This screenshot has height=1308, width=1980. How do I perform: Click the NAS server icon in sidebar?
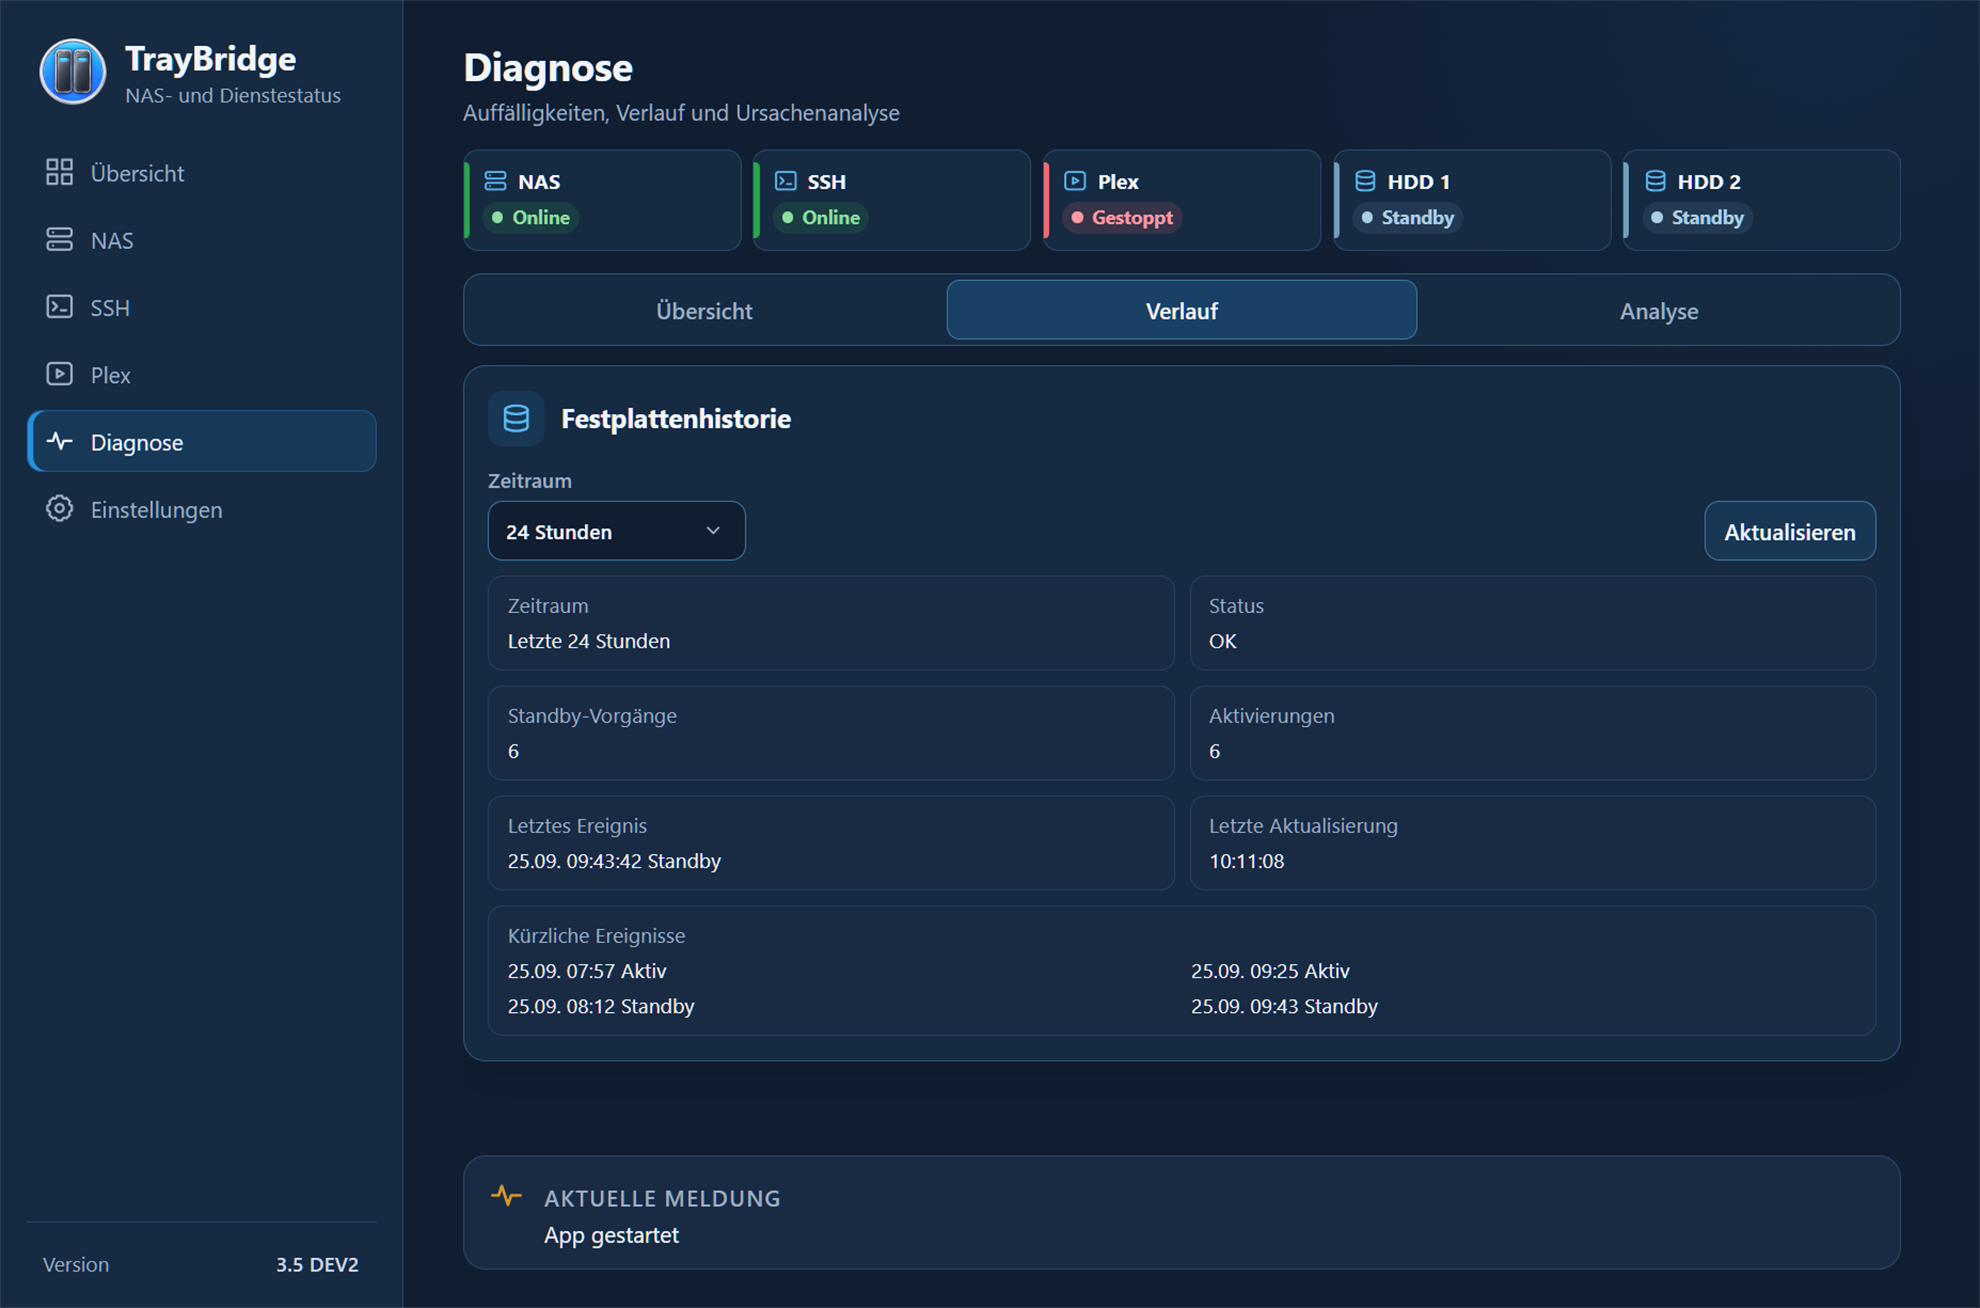click(x=59, y=240)
